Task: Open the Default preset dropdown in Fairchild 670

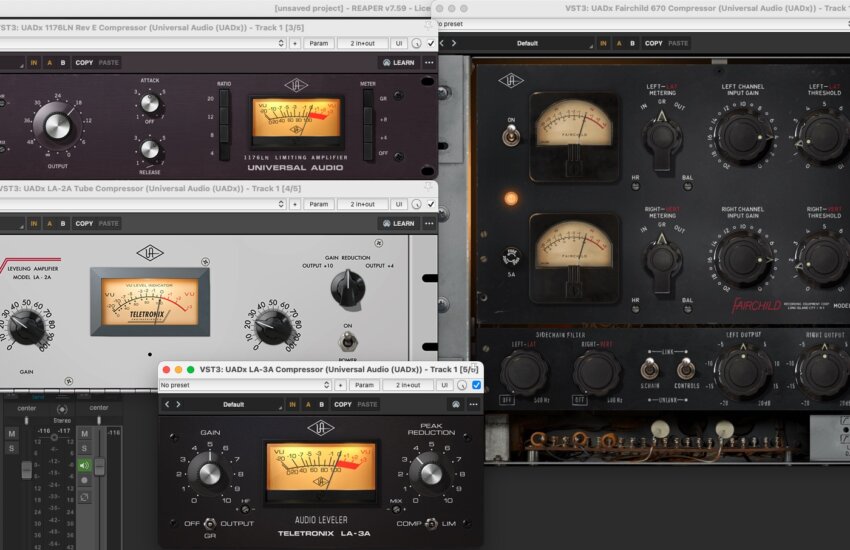Action: [x=527, y=43]
